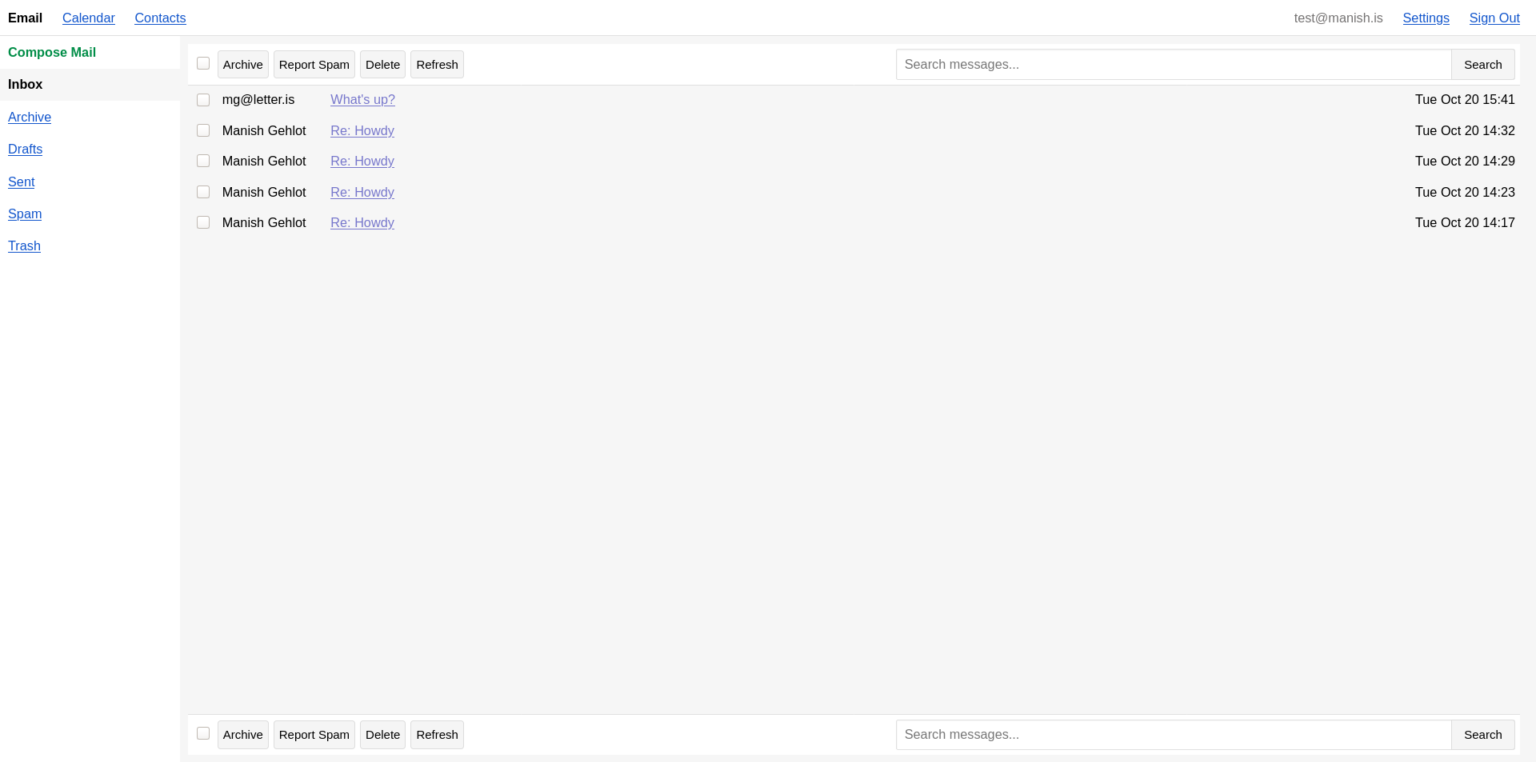Click the "Search messages" input field at the top

pos(1172,63)
